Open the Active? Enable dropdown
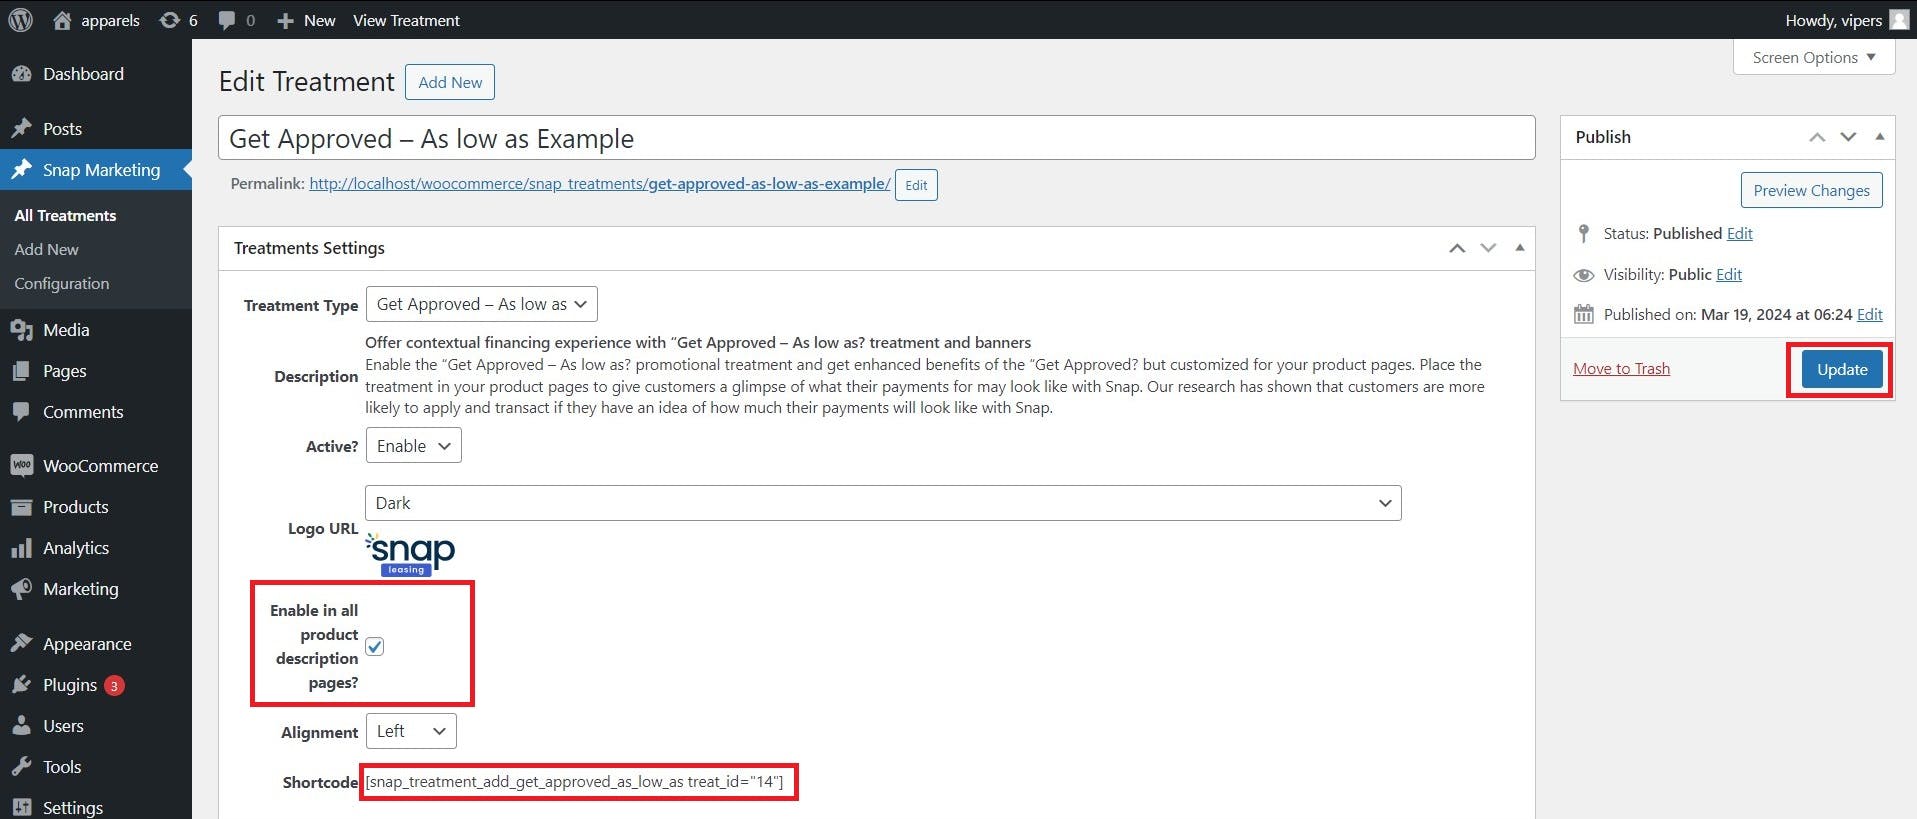Screen dimensions: 1917x819 pos(414,446)
